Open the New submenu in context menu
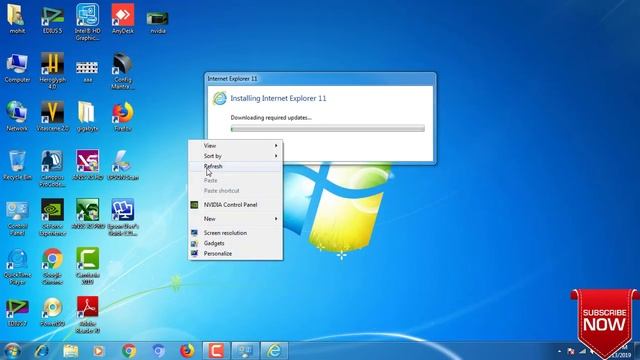The height and width of the screenshot is (360, 640). pyautogui.click(x=236, y=219)
